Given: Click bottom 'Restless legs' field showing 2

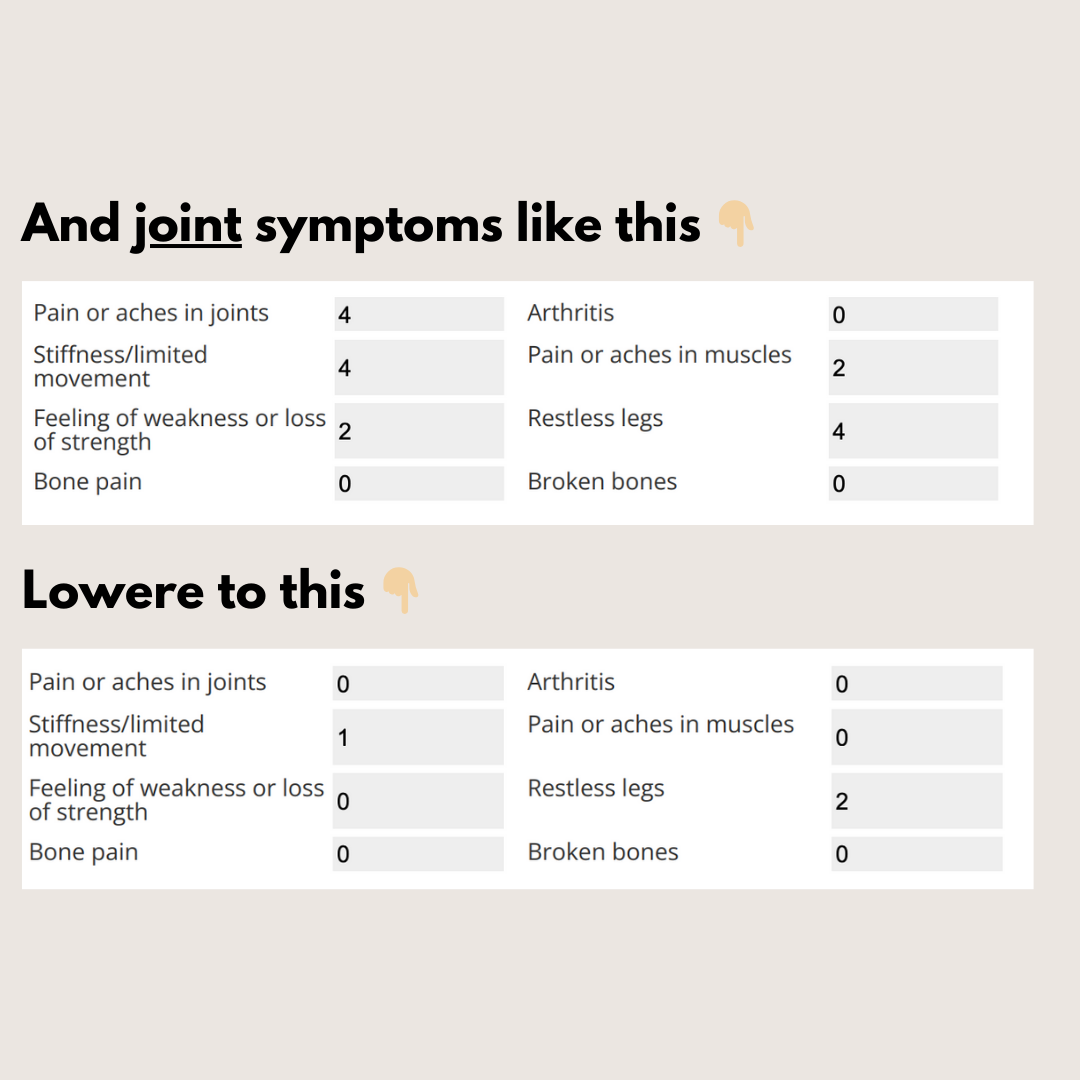Looking at the screenshot, I should (916, 800).
